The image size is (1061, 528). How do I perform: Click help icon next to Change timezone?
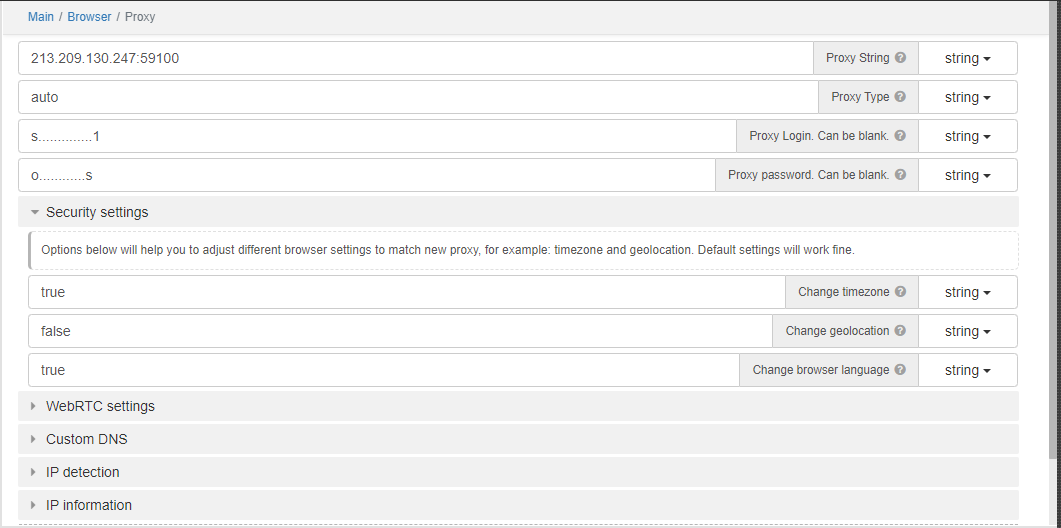(x=900, y=292)
